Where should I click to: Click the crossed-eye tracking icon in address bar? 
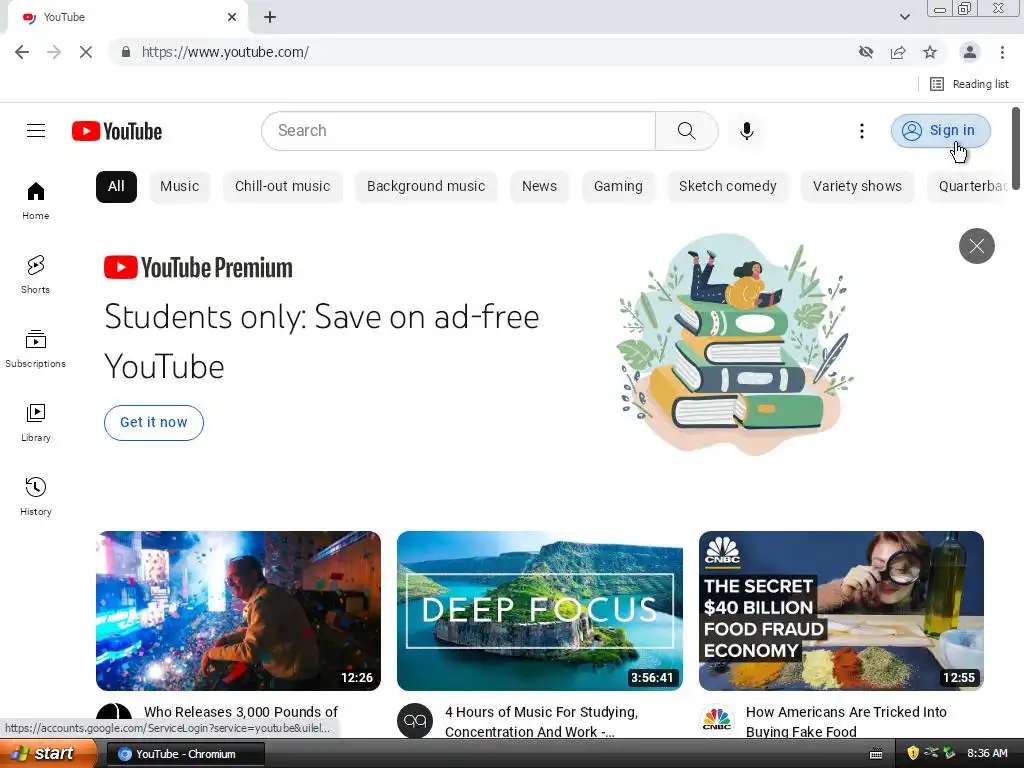[x=866, y=52]
